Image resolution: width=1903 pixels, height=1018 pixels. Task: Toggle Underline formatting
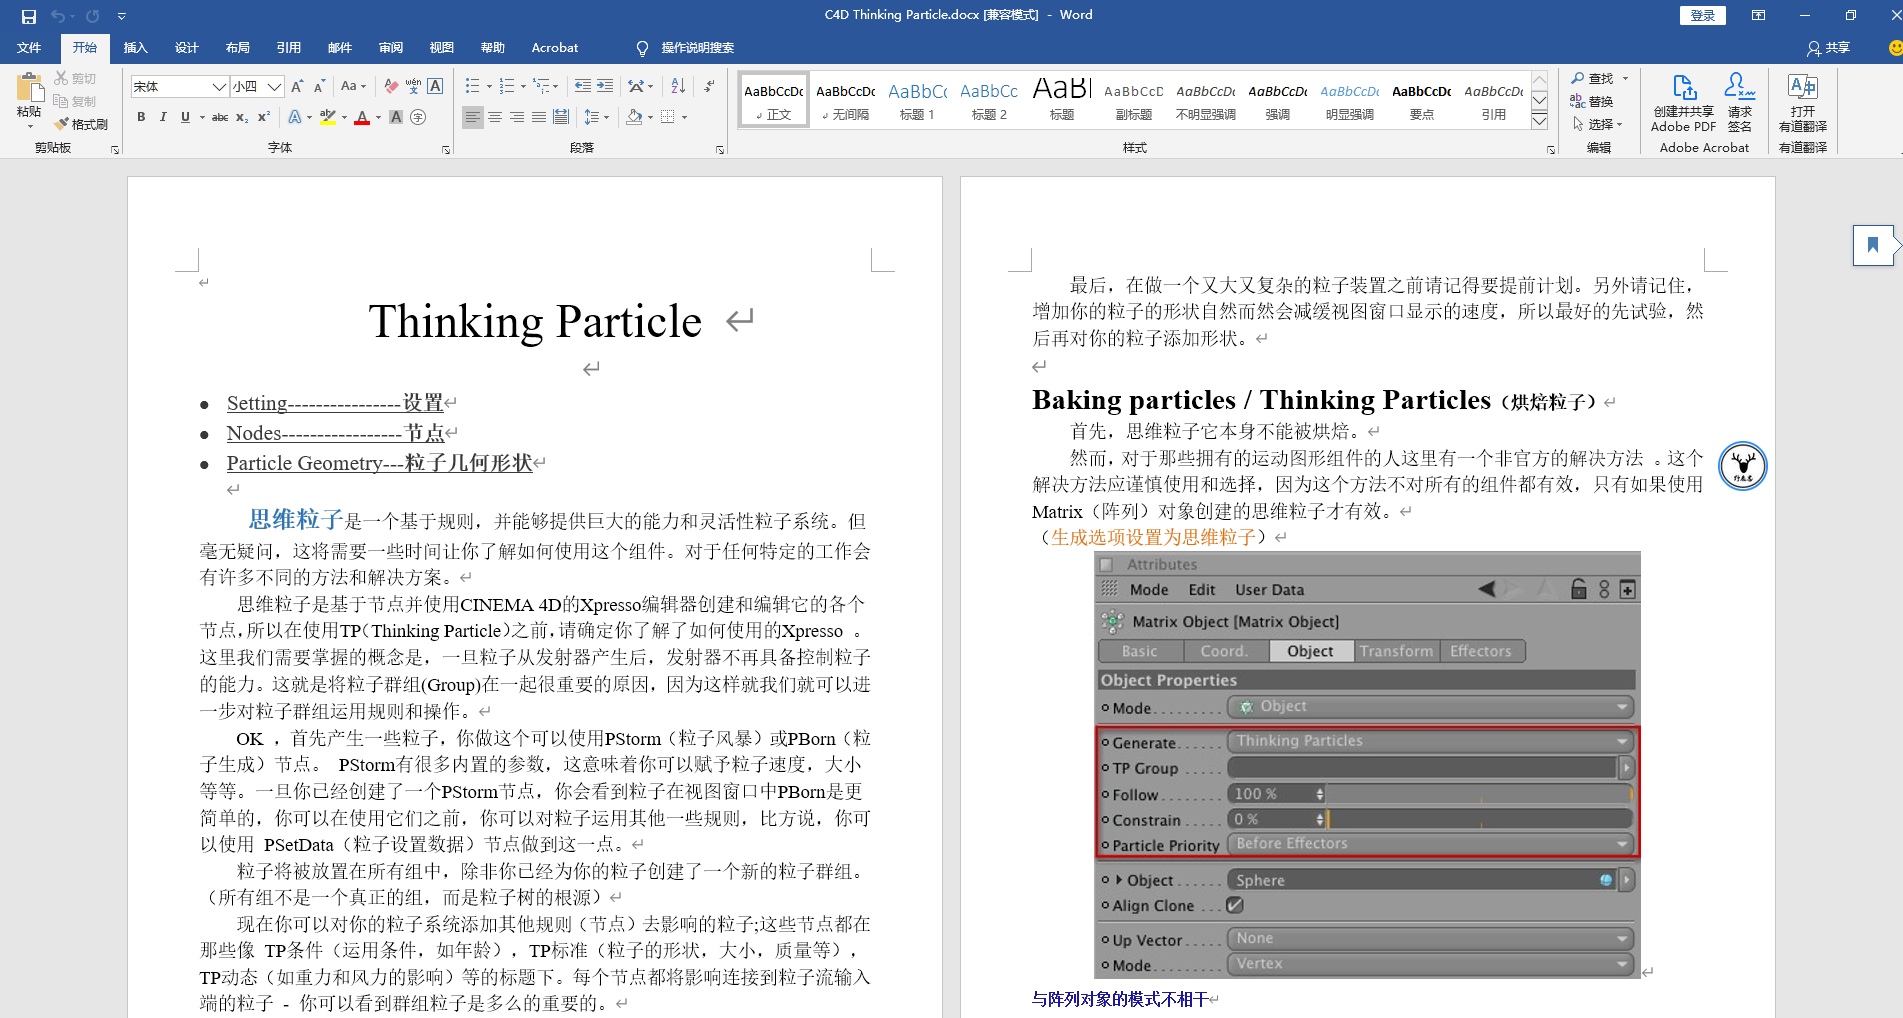coord(185,117)
